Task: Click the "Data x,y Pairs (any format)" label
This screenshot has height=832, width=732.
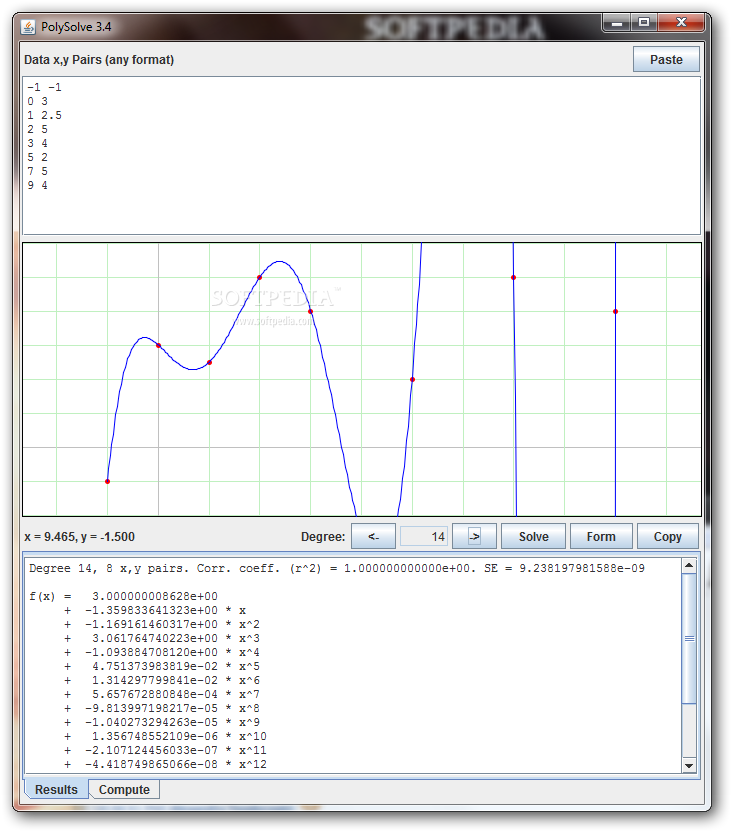Action: 99,59
